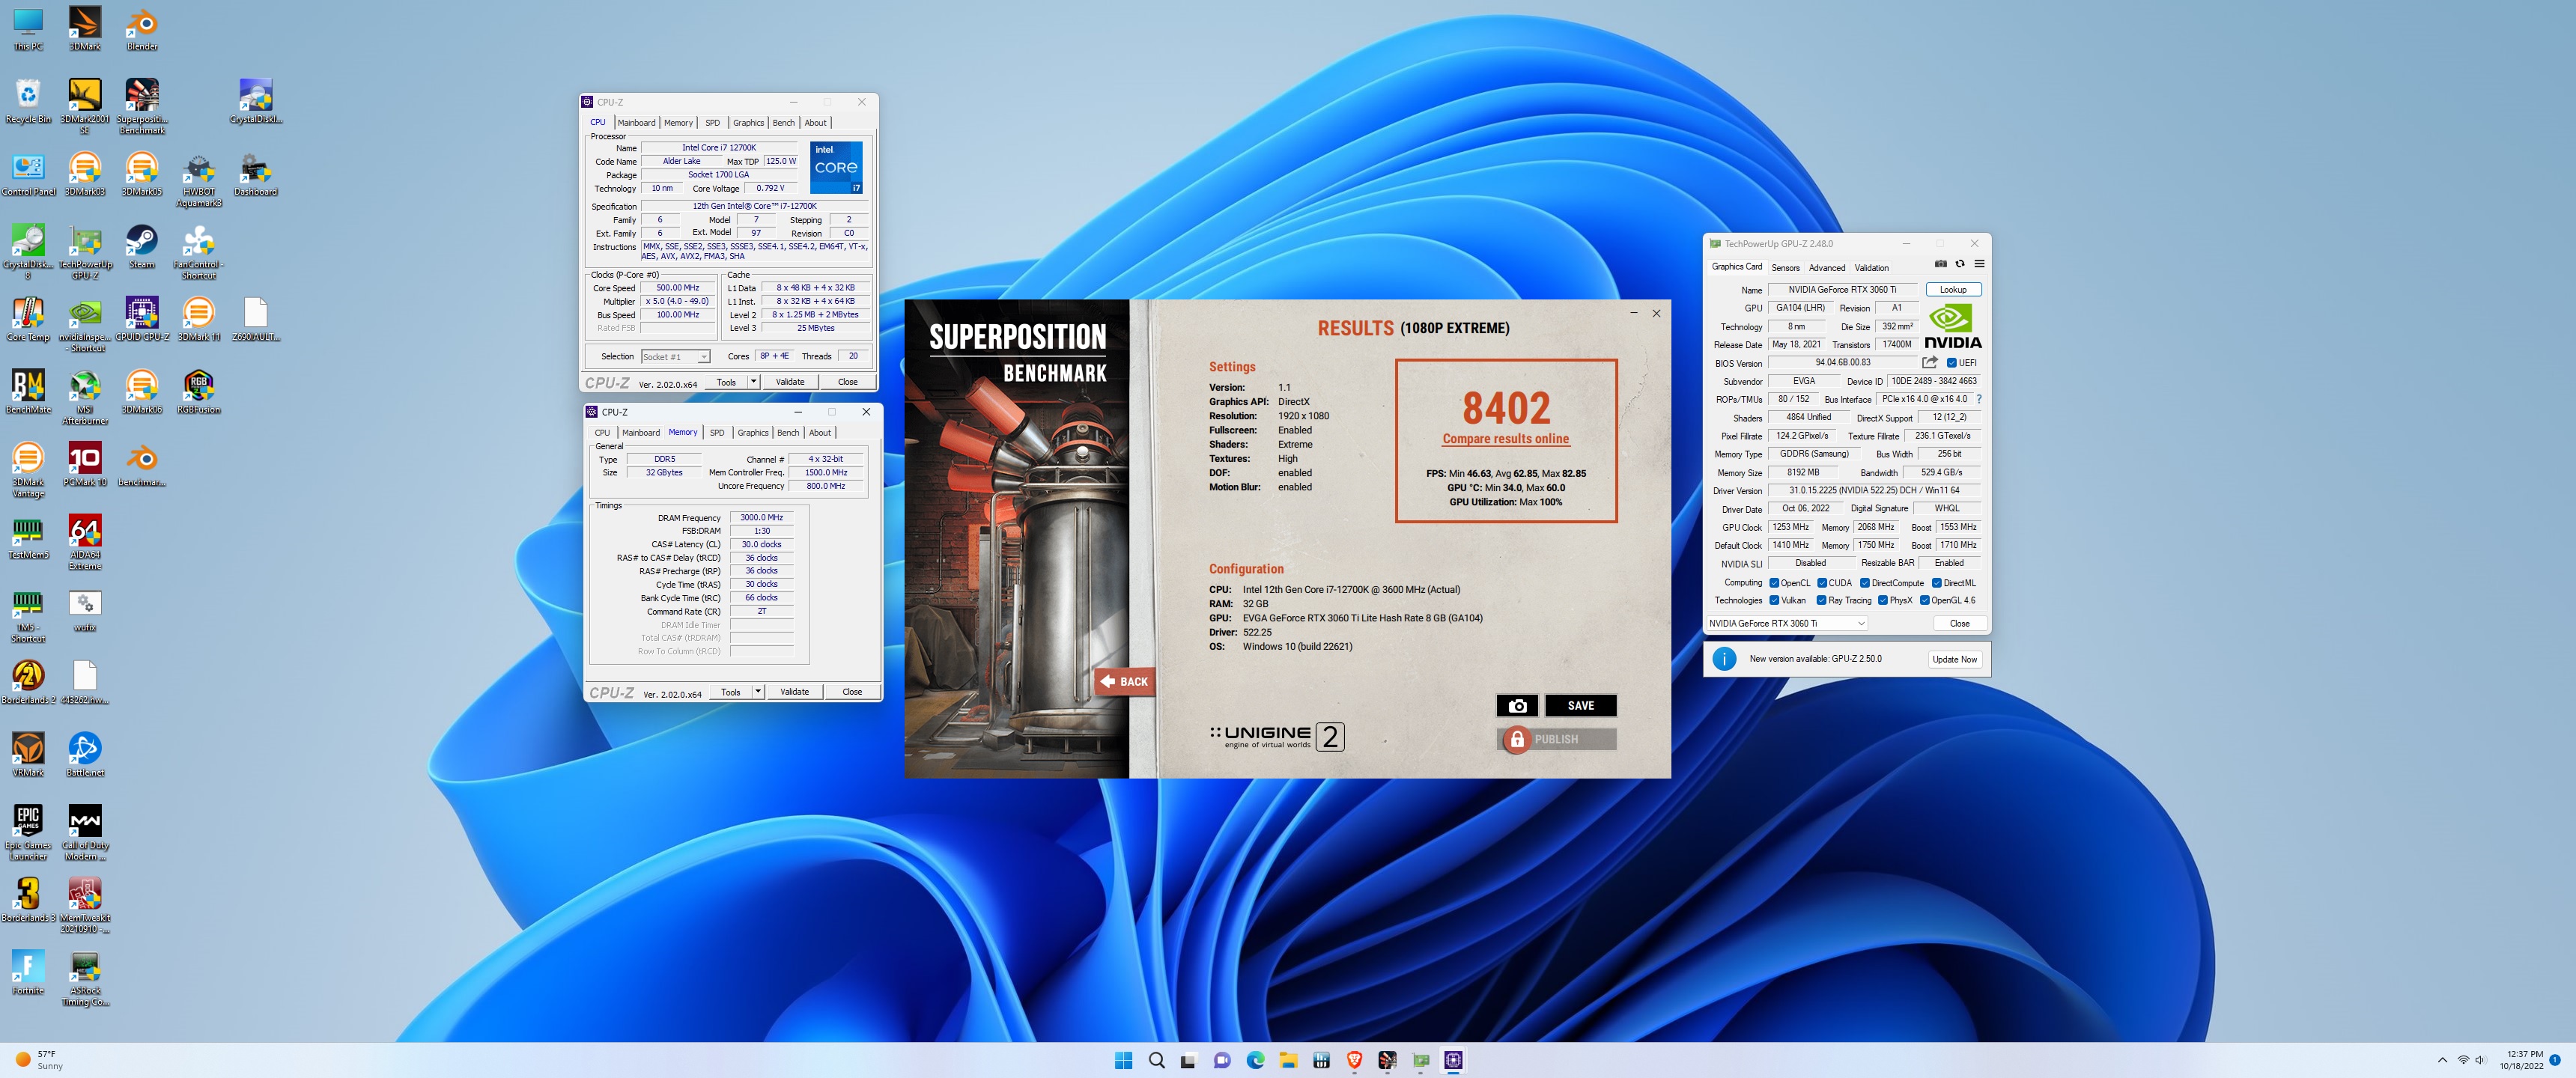2576x1078 pixels.
Task: Open the CPUID CPU-Z desktop shortcut
Action: click(142, 320)
